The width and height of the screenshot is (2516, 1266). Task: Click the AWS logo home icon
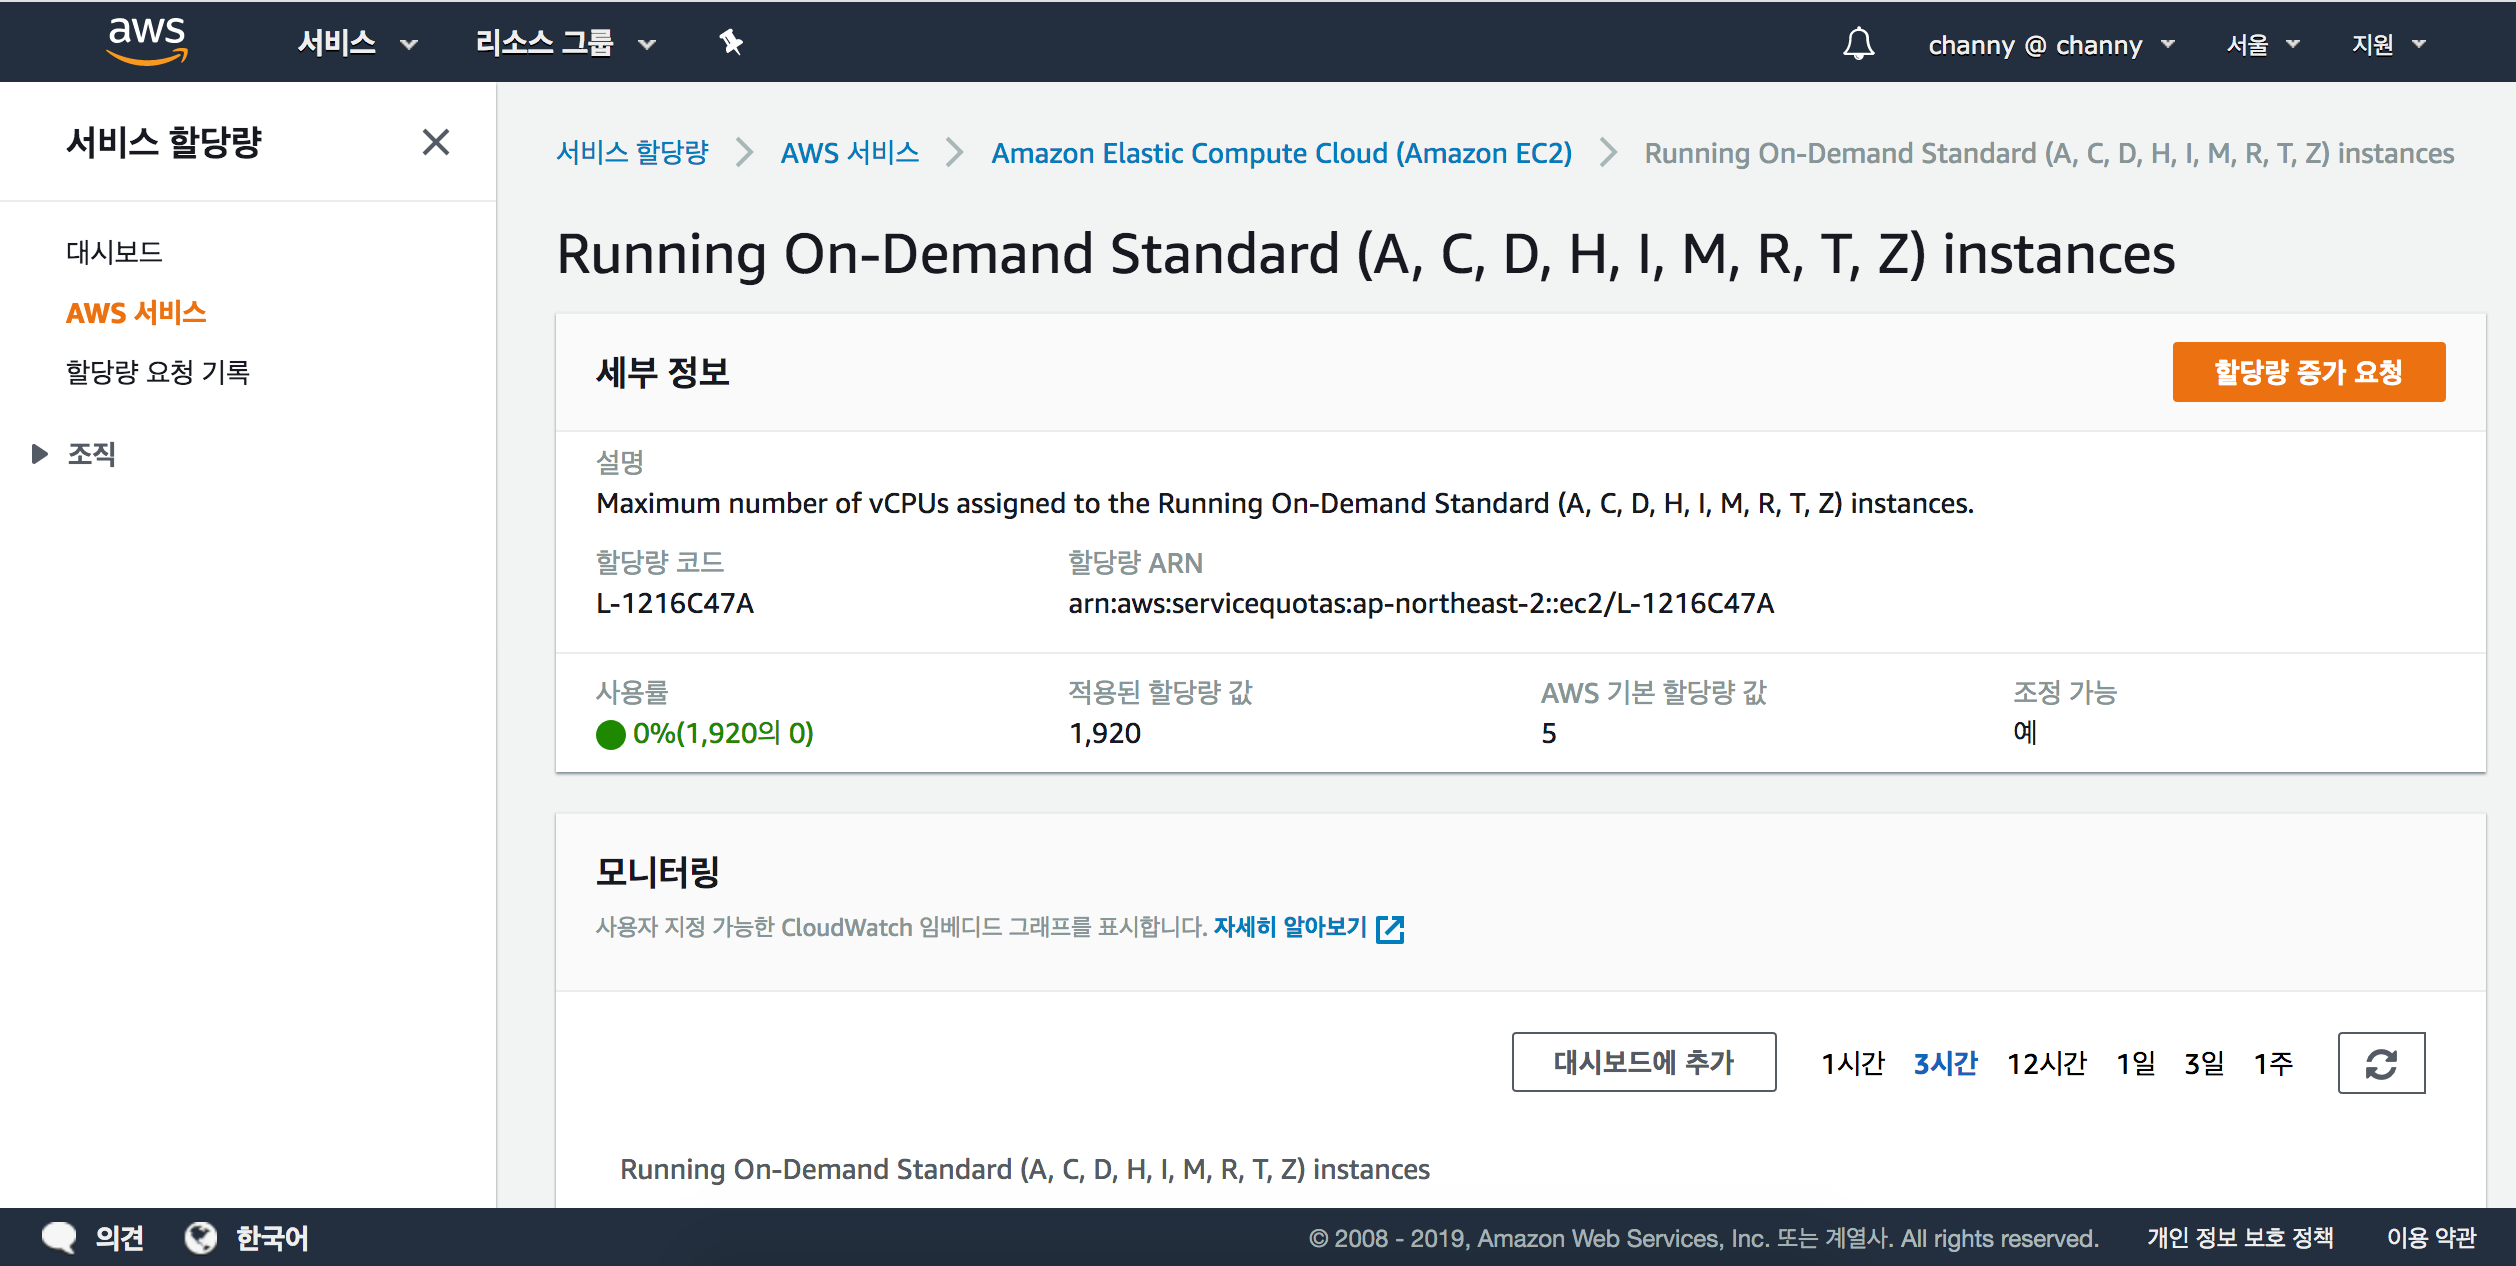coord(147,41)
